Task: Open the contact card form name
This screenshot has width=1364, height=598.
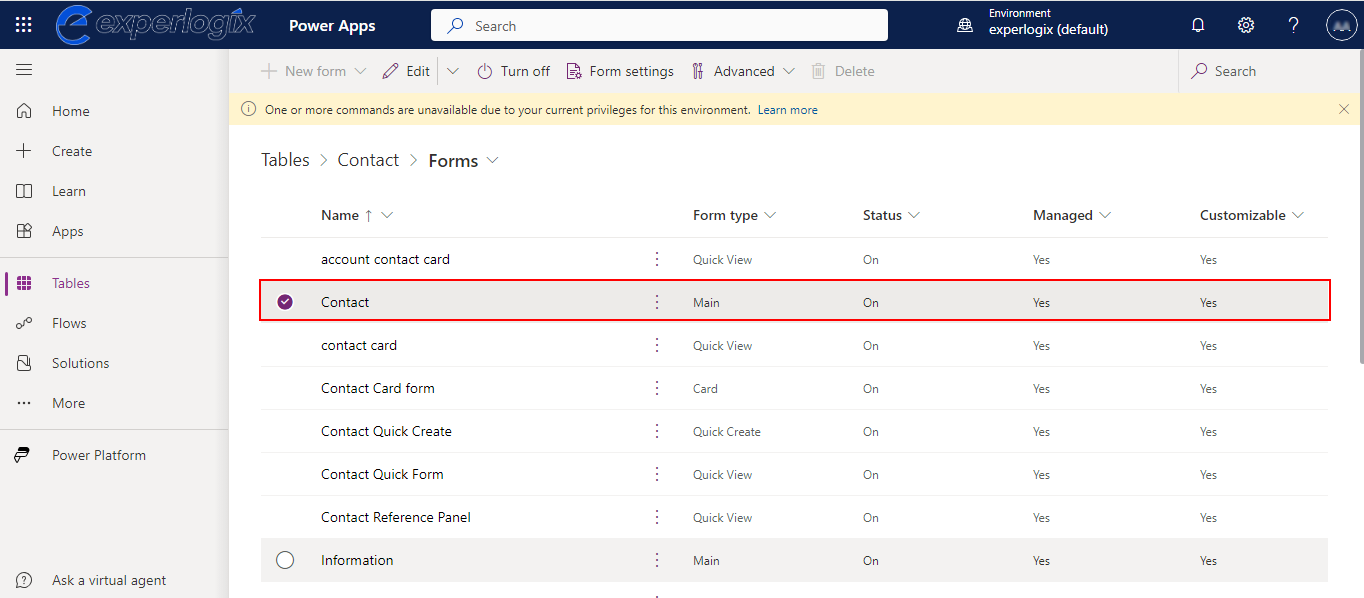Action: tap(358, 345)
